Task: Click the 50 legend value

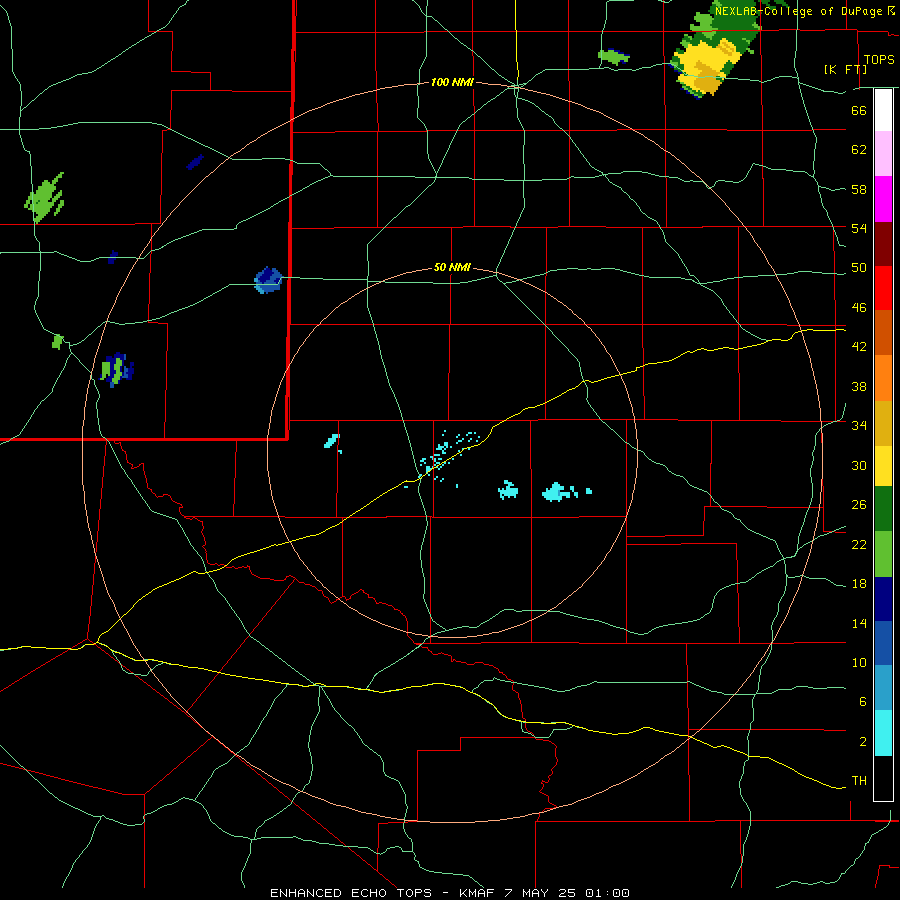Action: (859, 268)
